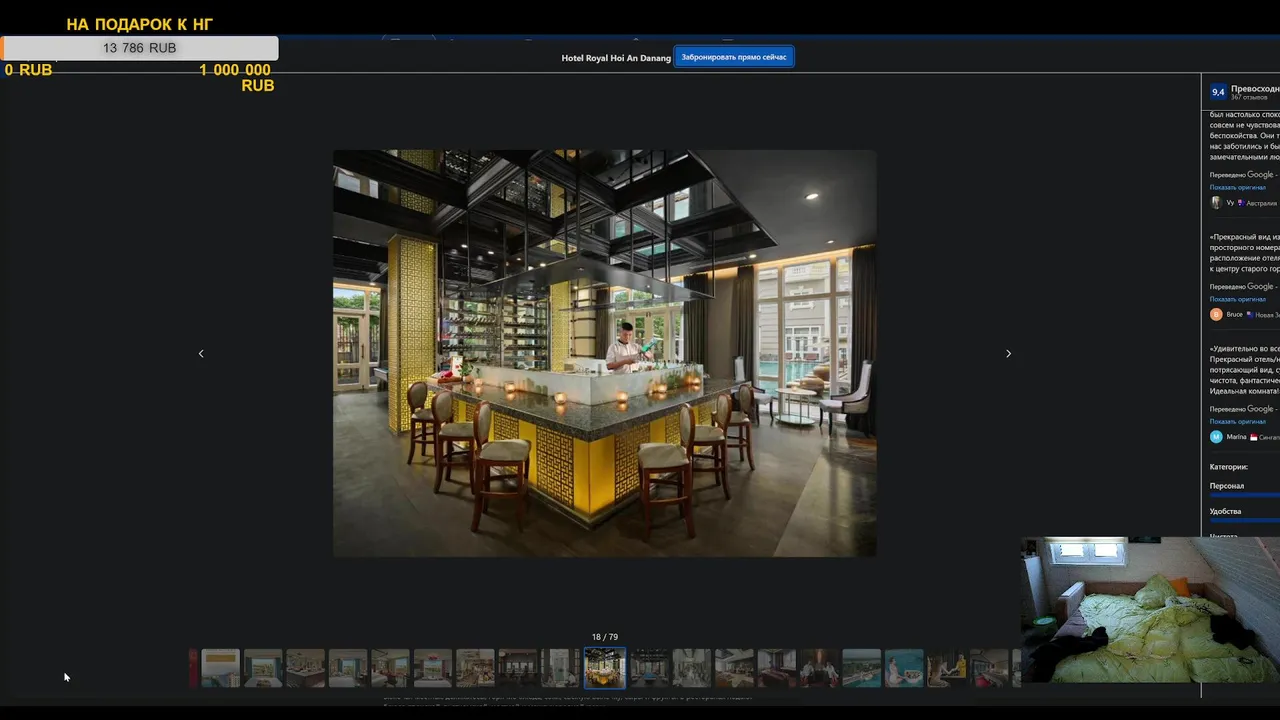Click the 'НА ПОДАРОК К НГ' overlay title
Screen dimensions: 1280x720
click(x=140, y=24)
